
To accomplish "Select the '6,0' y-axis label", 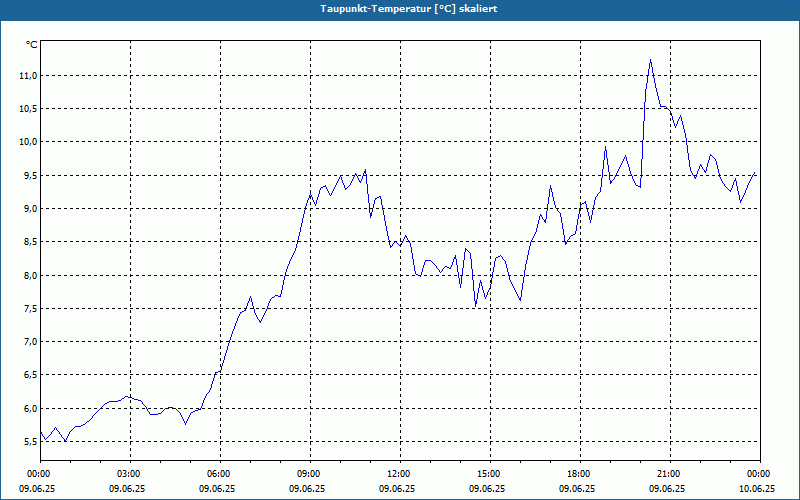I will (30, 409).
